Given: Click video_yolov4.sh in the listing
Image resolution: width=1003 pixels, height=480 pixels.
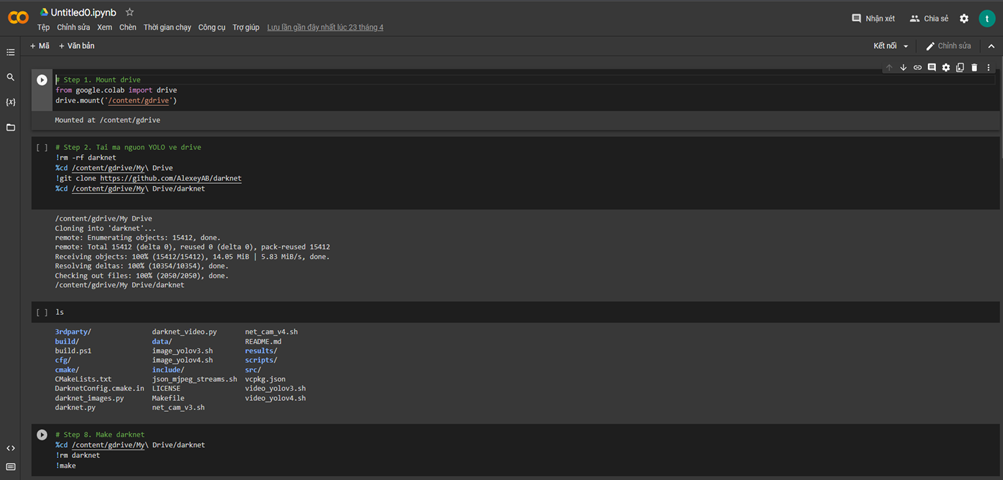Looking at the screenshot, I should 275,397.
